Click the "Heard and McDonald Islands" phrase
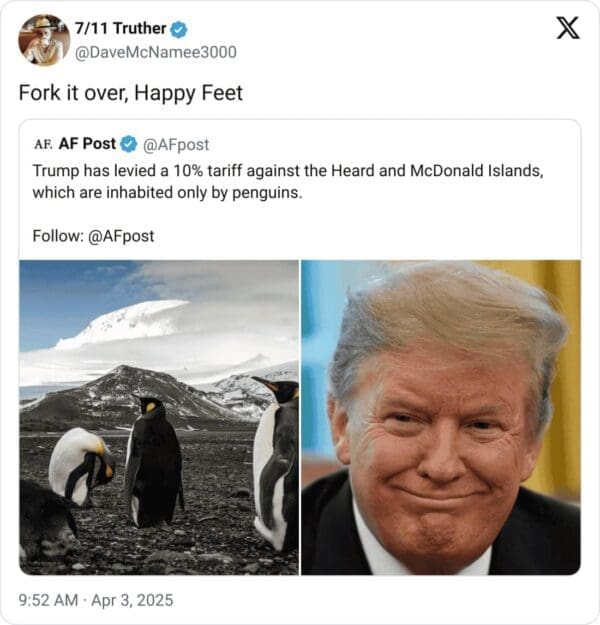 tap(437, 171)
